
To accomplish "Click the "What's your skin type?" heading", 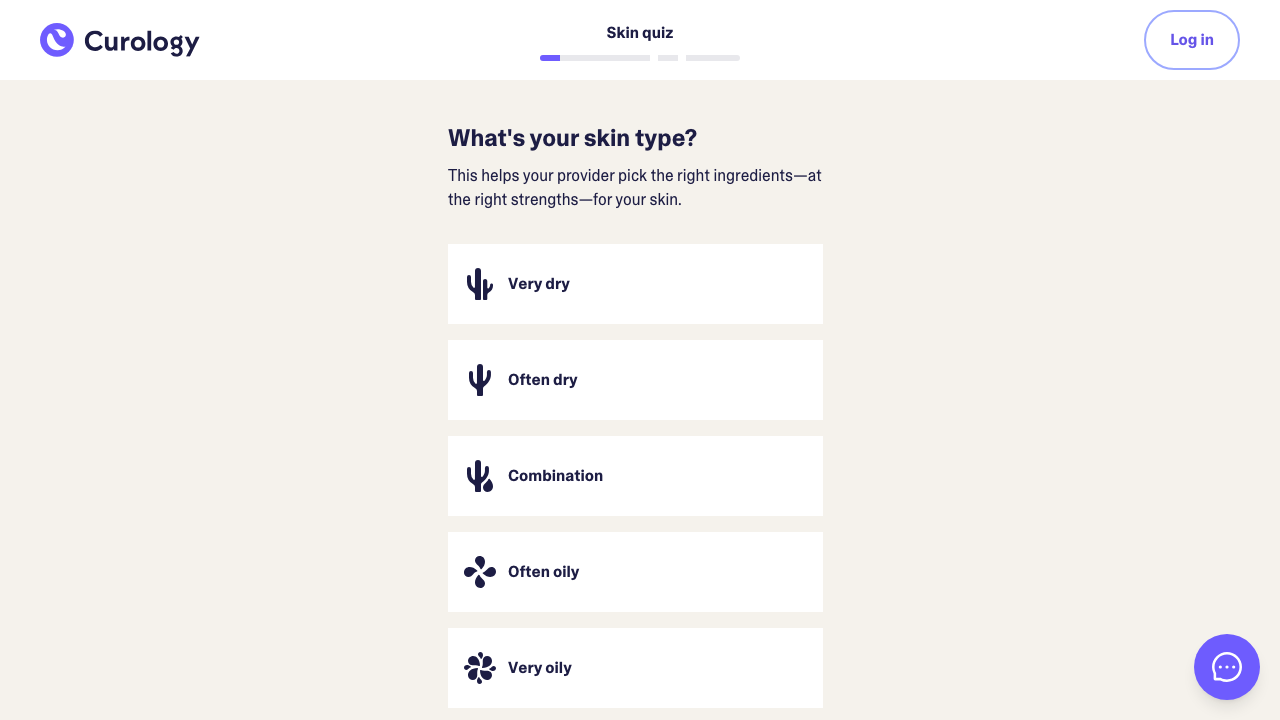I will point(572,138).
